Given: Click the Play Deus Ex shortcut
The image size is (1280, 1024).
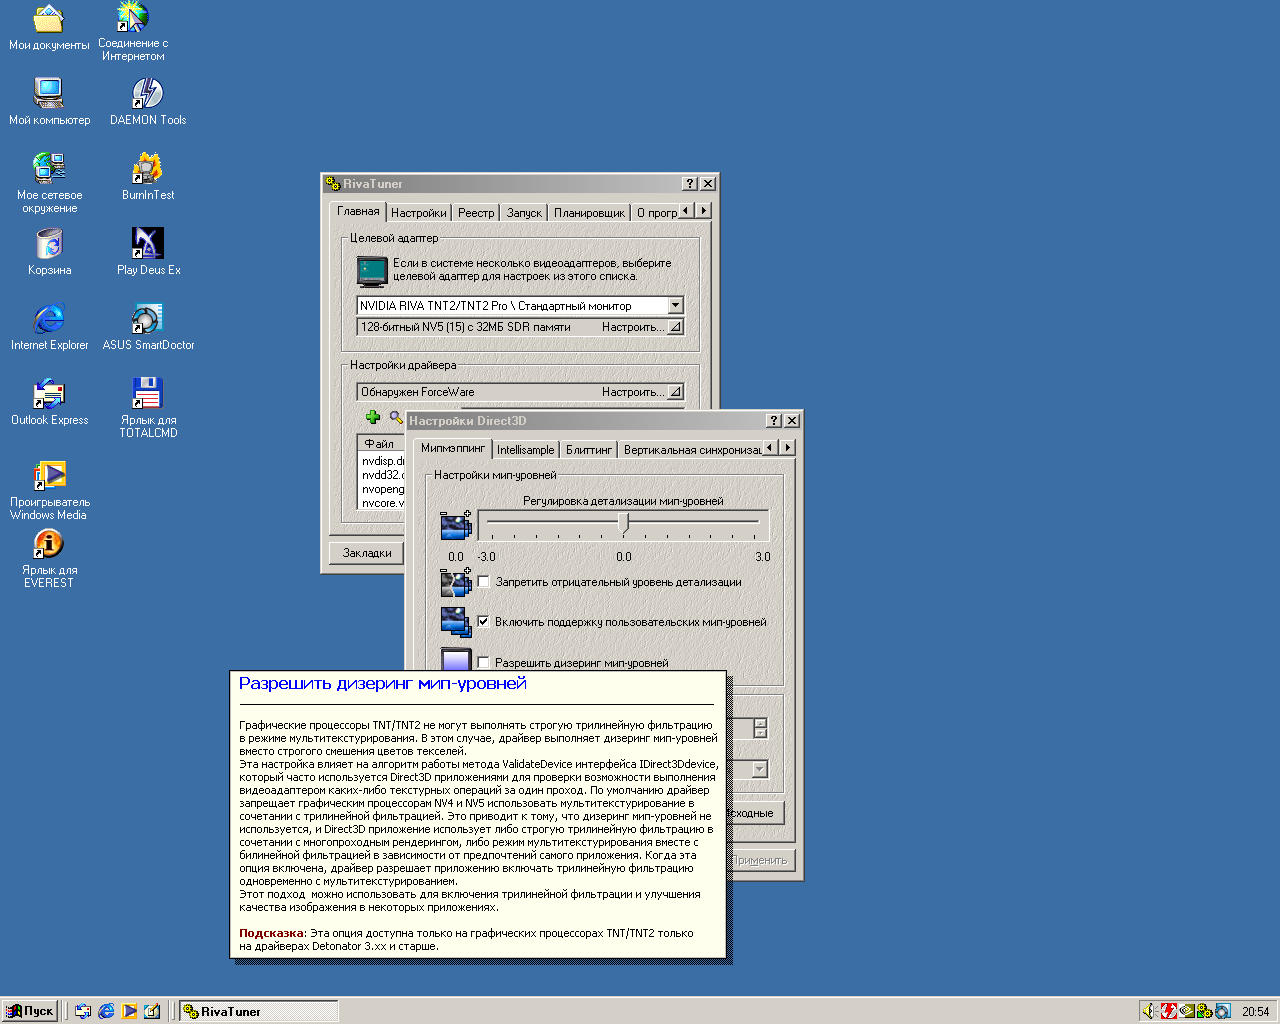Looking at the screenshot, I should (148, 244).
